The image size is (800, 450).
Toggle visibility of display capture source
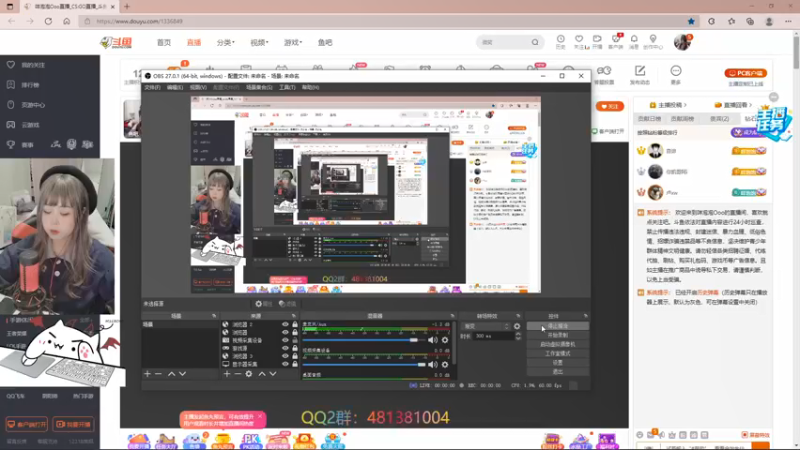click(285, 364)
